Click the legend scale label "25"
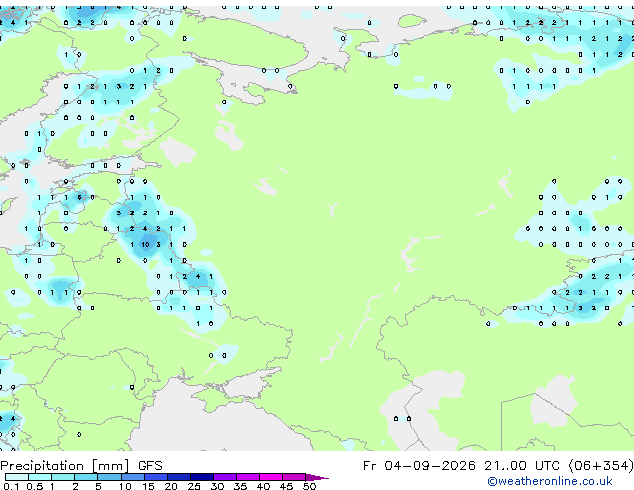634x490 pixels. [x=194, y=486]
